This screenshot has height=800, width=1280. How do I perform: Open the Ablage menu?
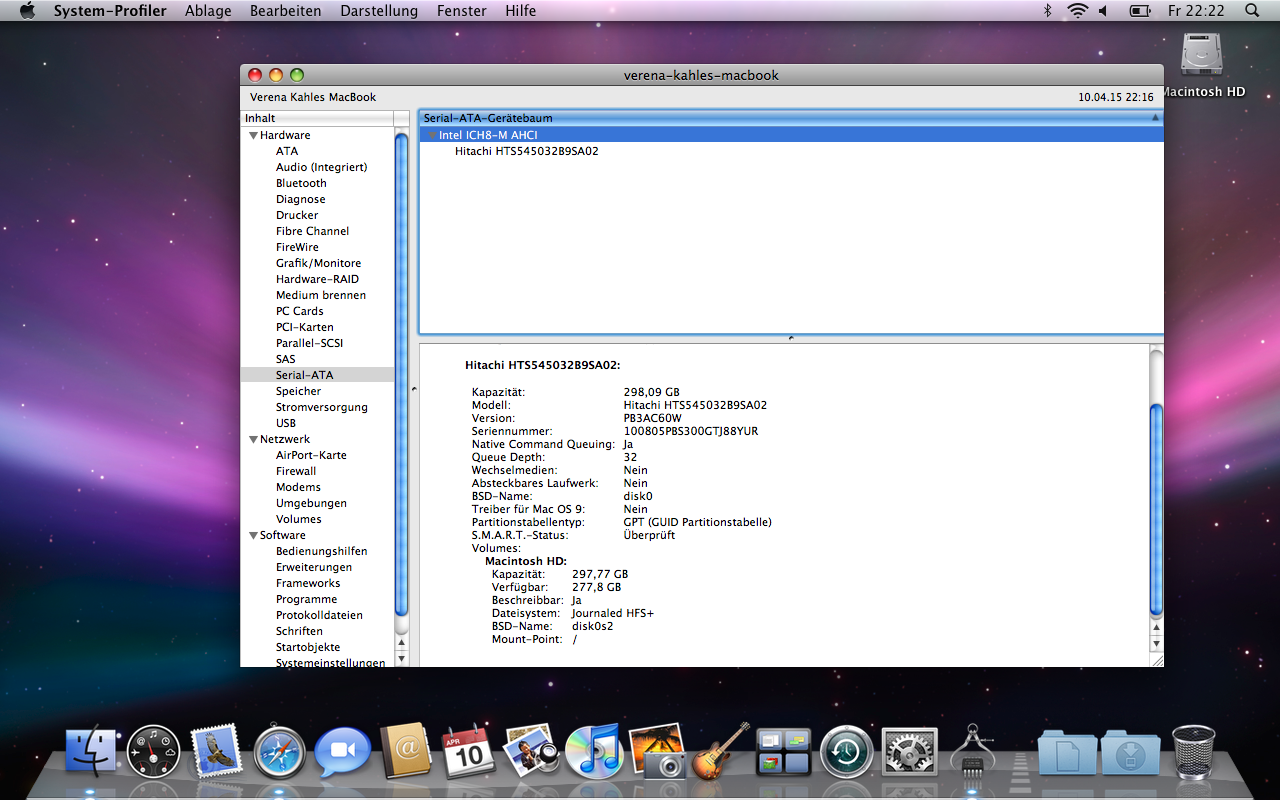click(208, 10)
